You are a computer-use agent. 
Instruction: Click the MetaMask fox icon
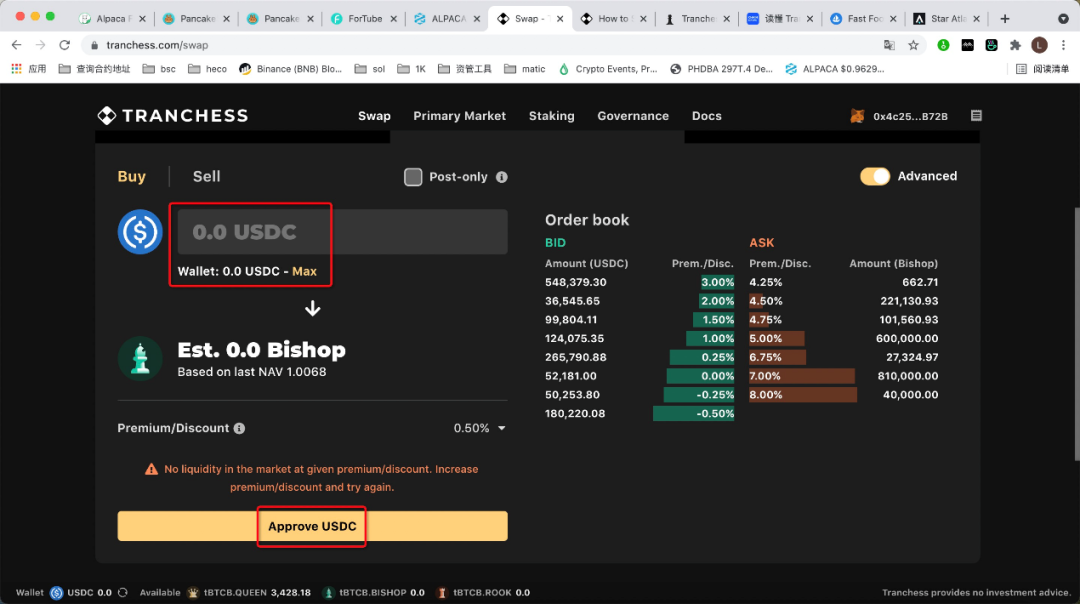[858, 116]
